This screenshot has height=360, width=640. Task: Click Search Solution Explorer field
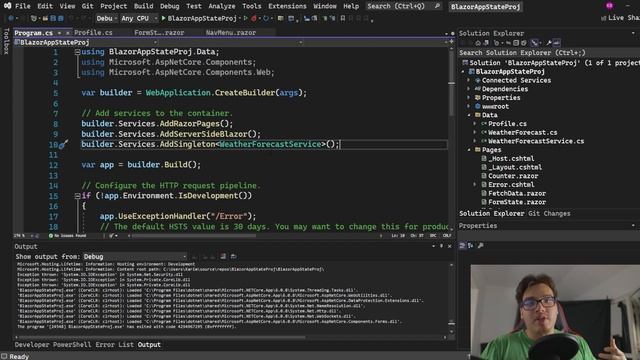click(549, 53)
